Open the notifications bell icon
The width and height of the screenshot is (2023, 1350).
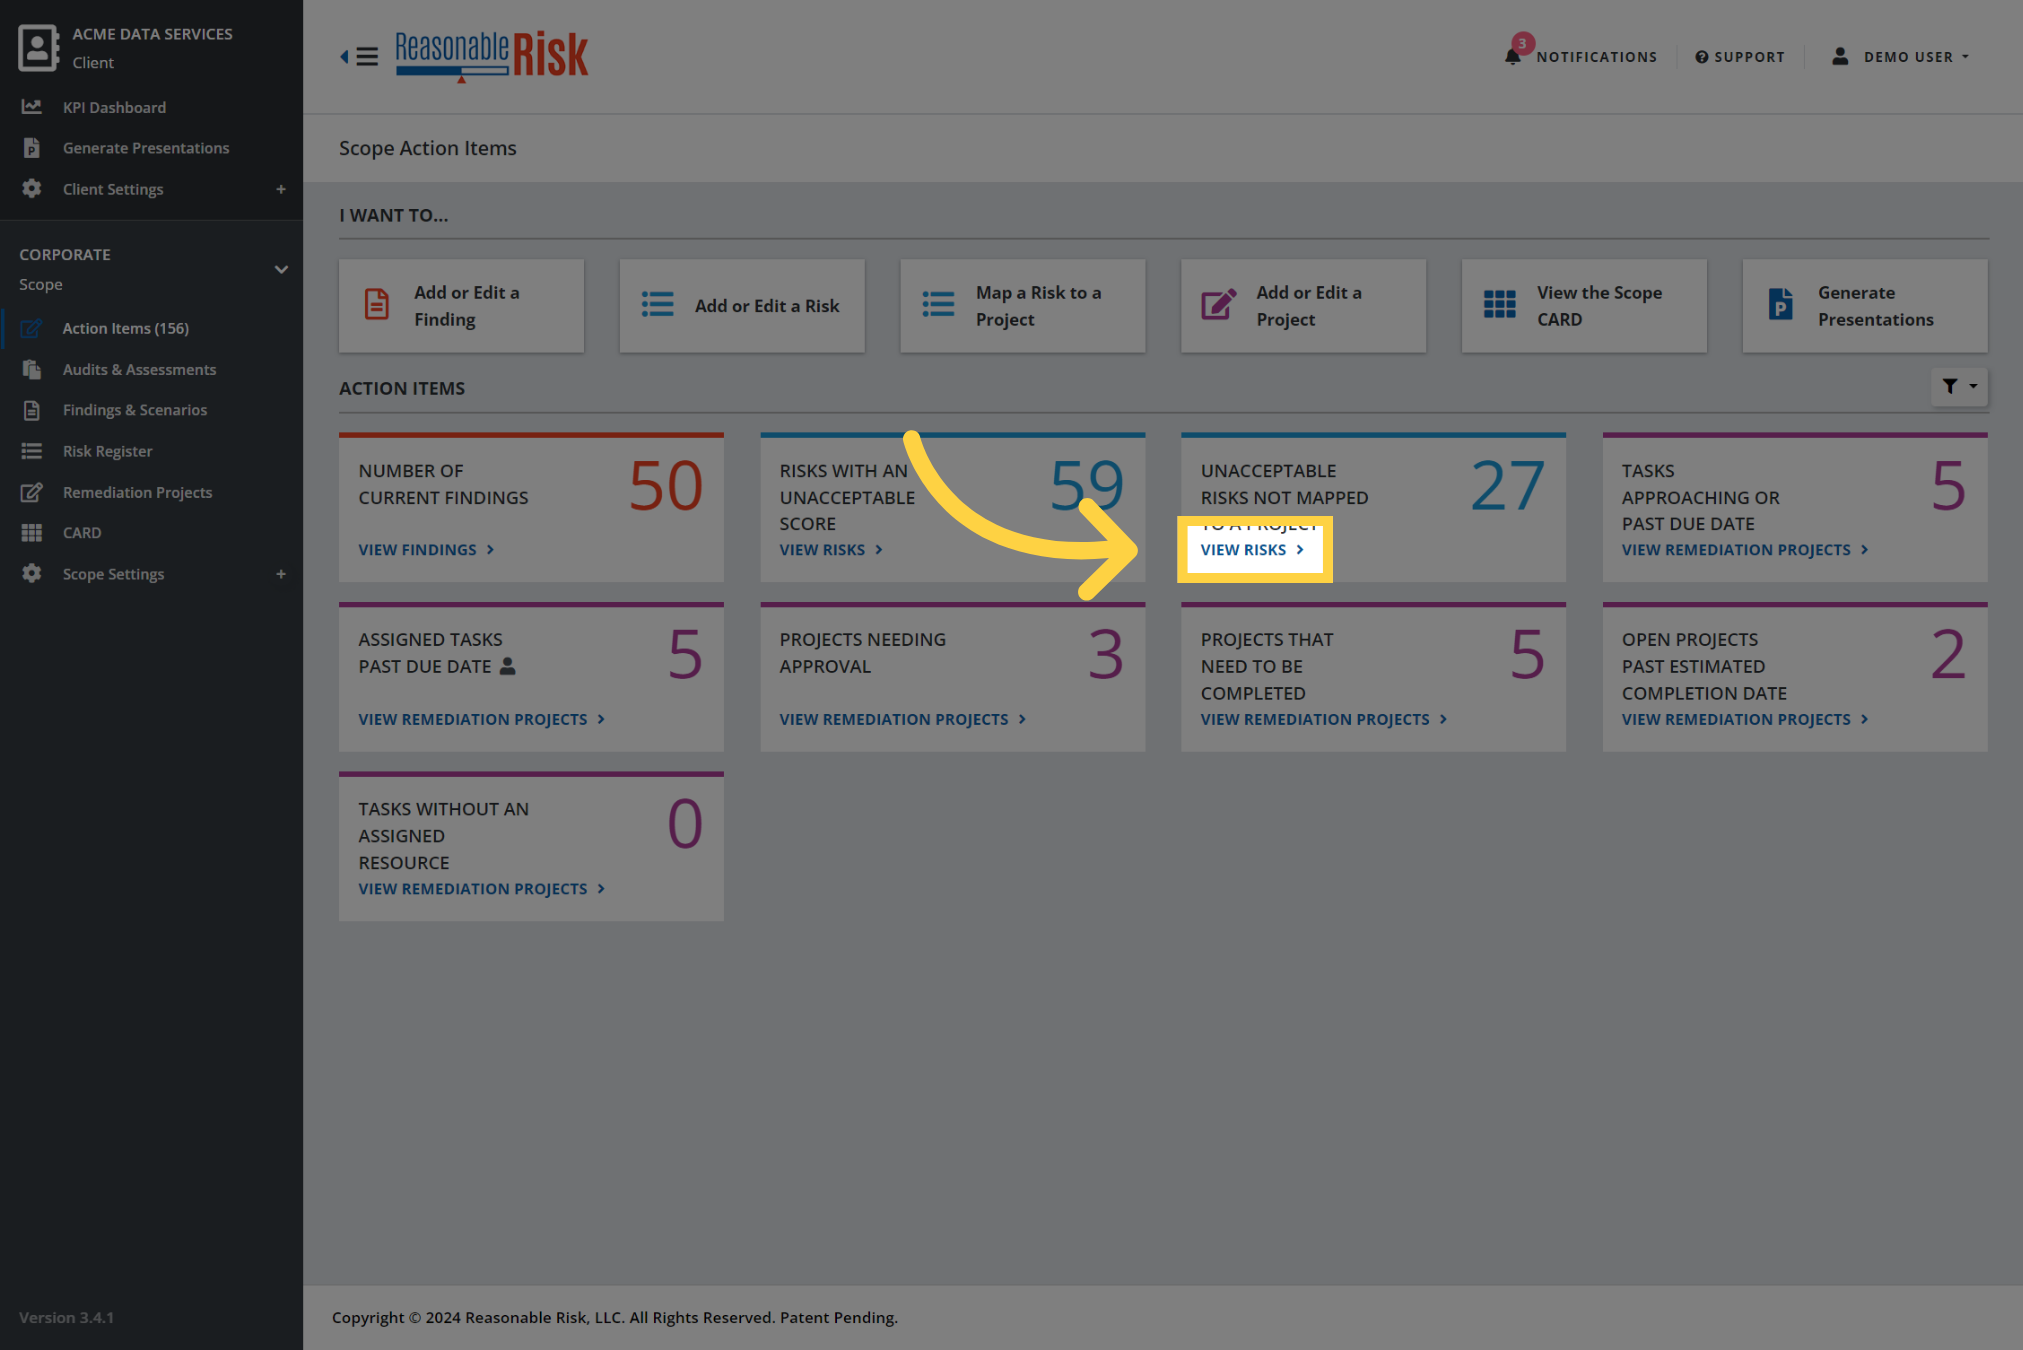(x=1512, y=57)
